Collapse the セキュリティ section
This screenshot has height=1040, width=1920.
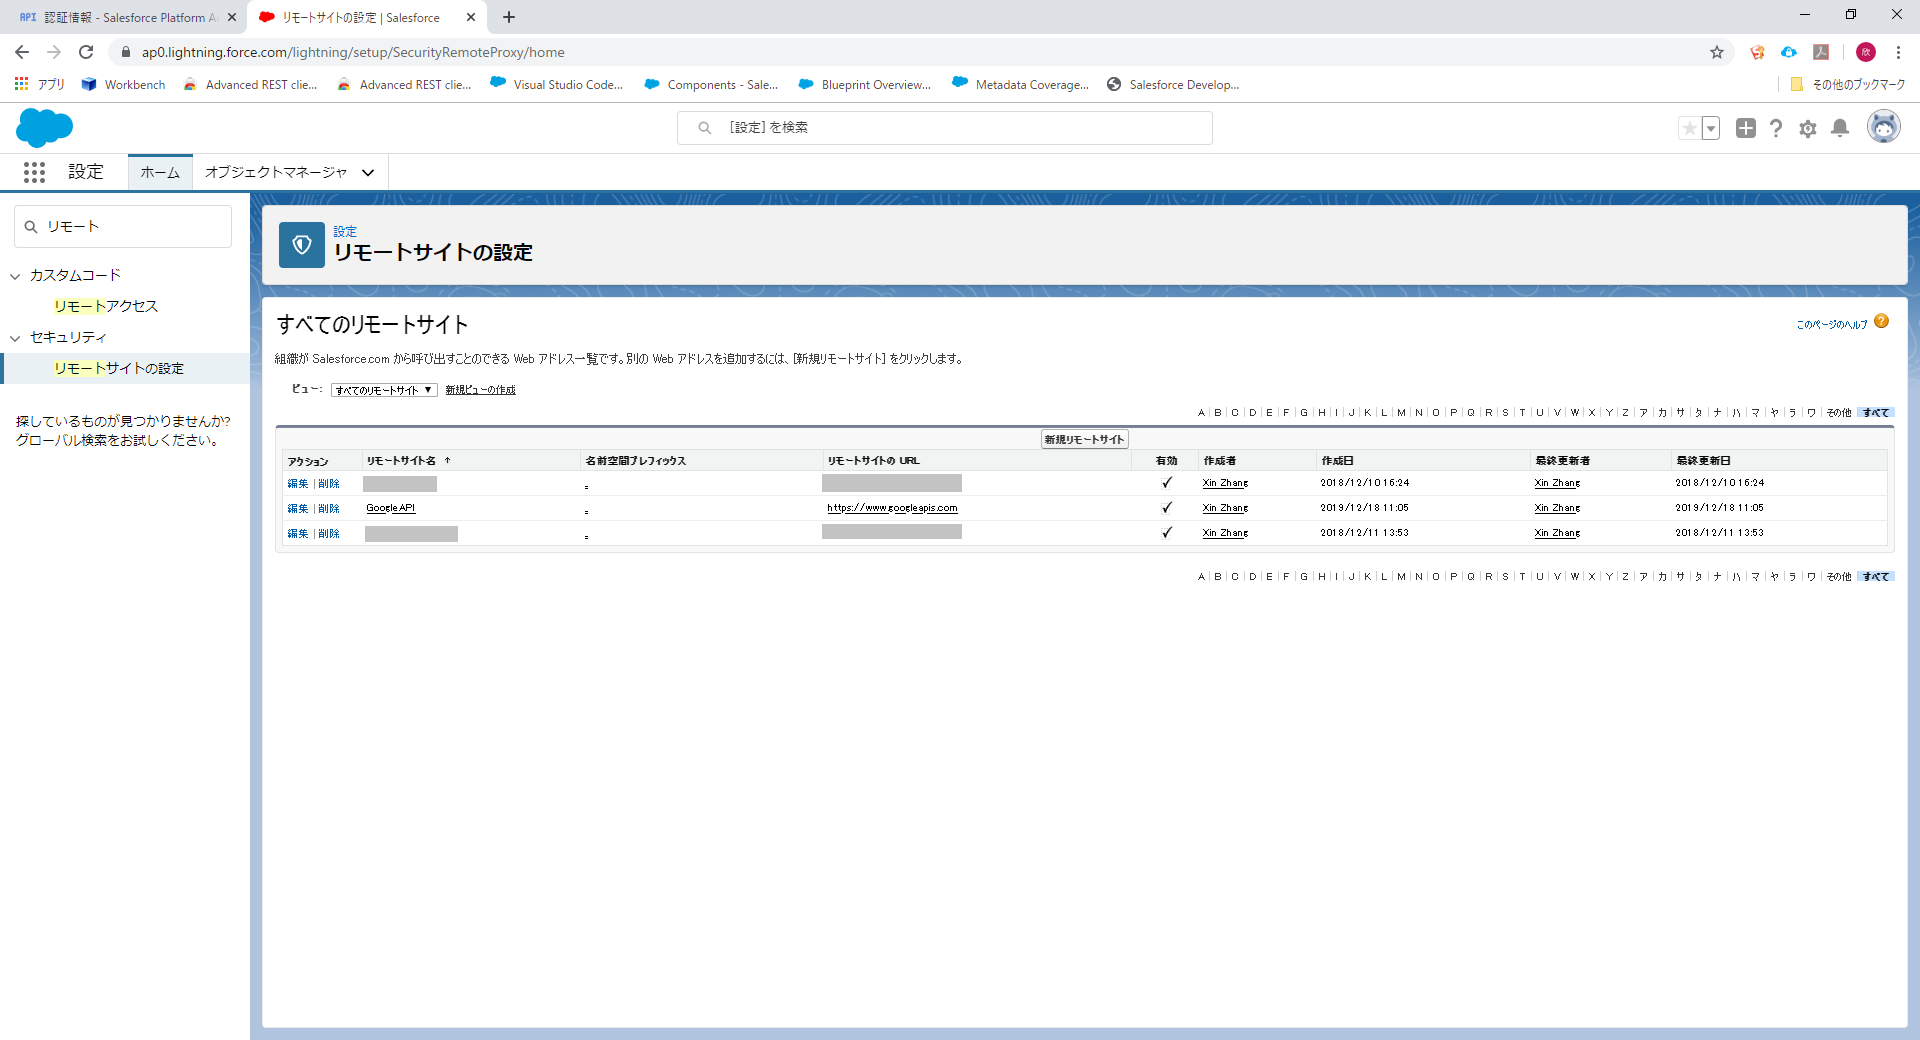[x=15, y=338]
